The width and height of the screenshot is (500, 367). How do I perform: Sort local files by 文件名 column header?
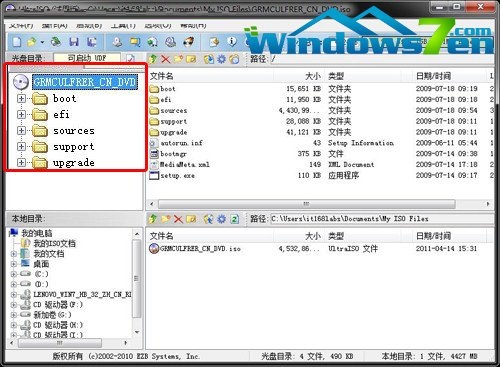[x=210, y=236]
